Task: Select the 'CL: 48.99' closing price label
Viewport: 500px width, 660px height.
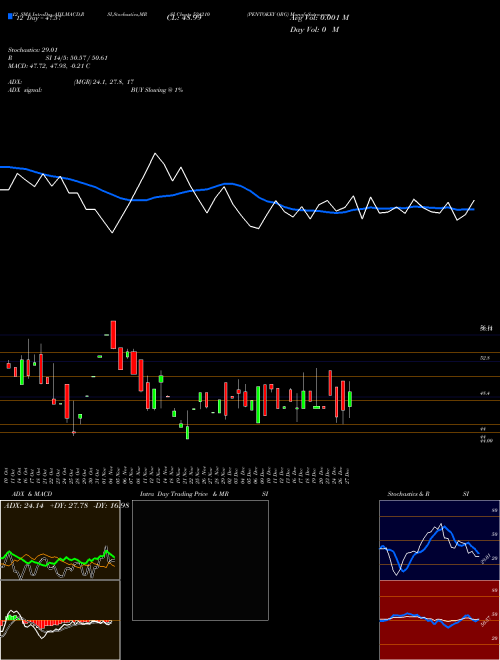Action: click(184, 19)
